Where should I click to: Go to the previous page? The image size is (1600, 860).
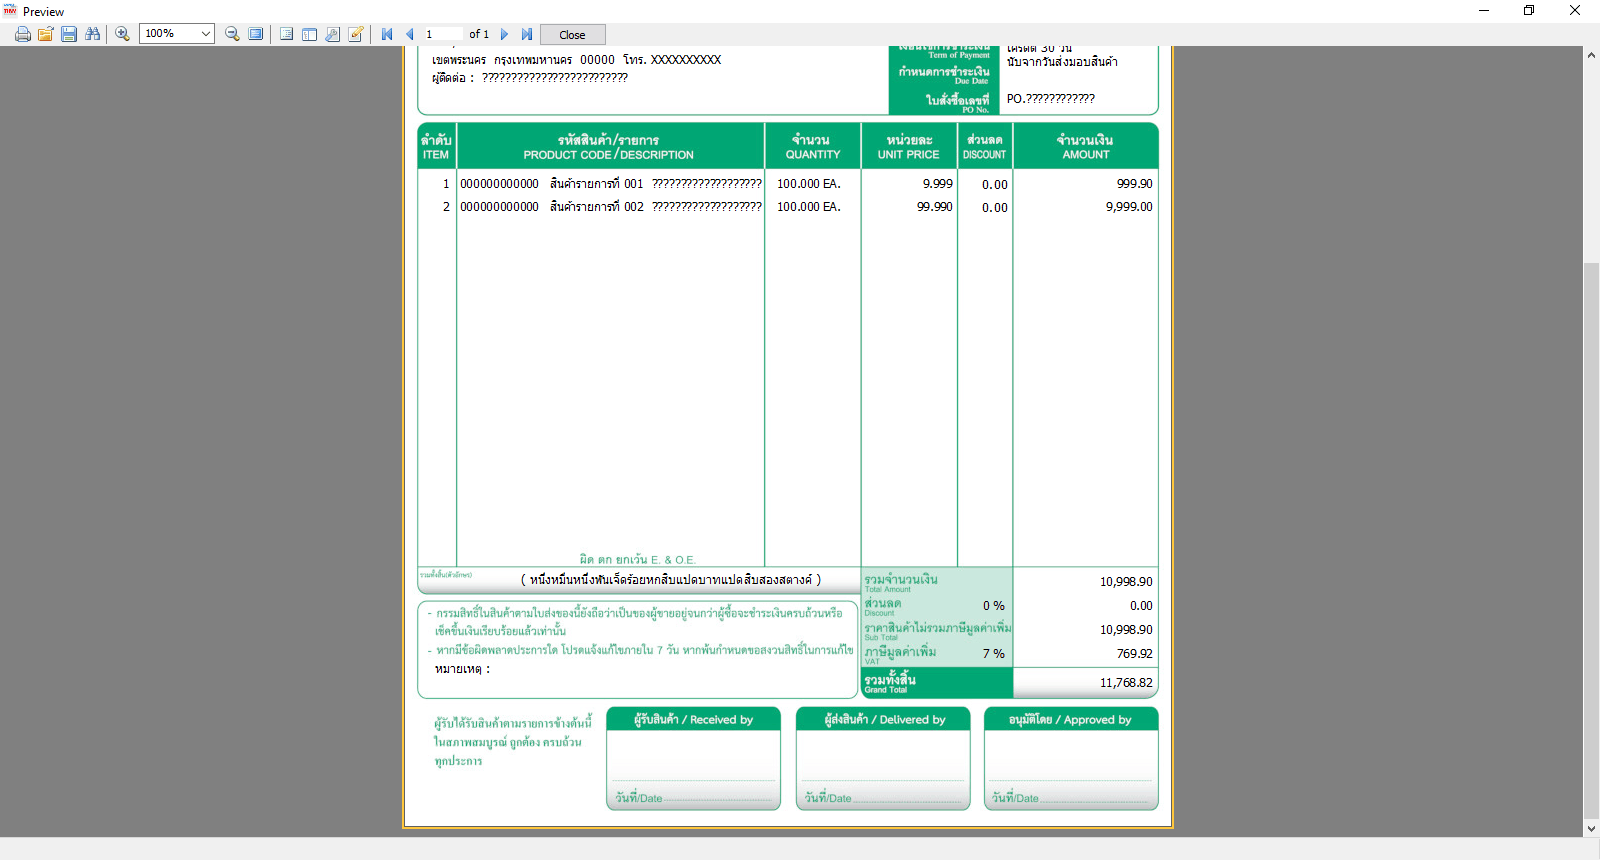[x=409, y=34]
